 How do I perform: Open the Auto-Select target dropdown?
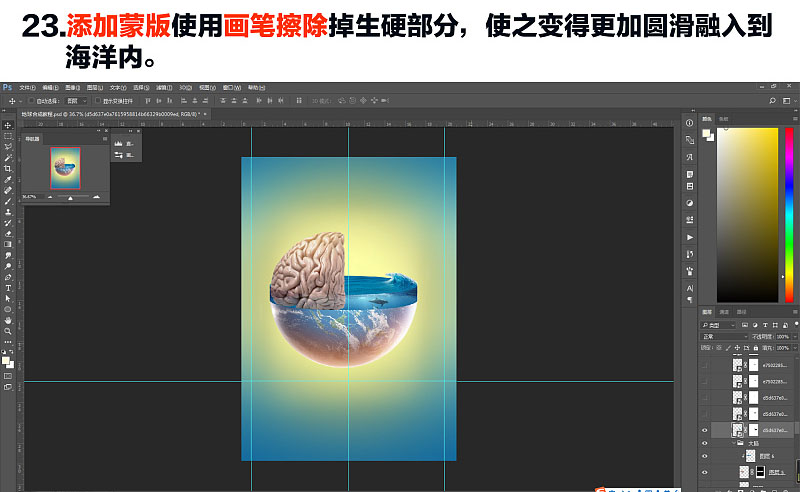tap(77, 101)
